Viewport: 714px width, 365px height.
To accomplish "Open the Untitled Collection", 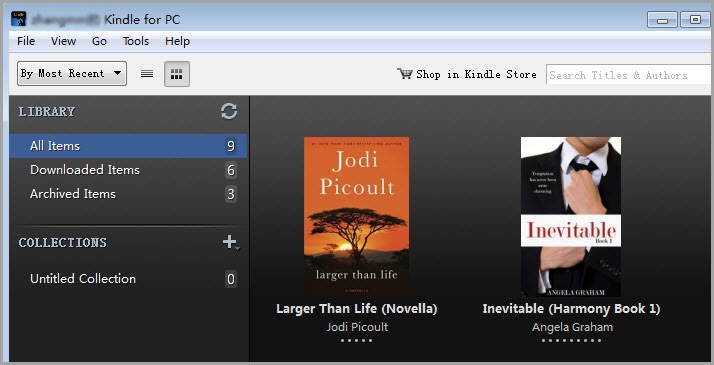I will pos(128,279).
